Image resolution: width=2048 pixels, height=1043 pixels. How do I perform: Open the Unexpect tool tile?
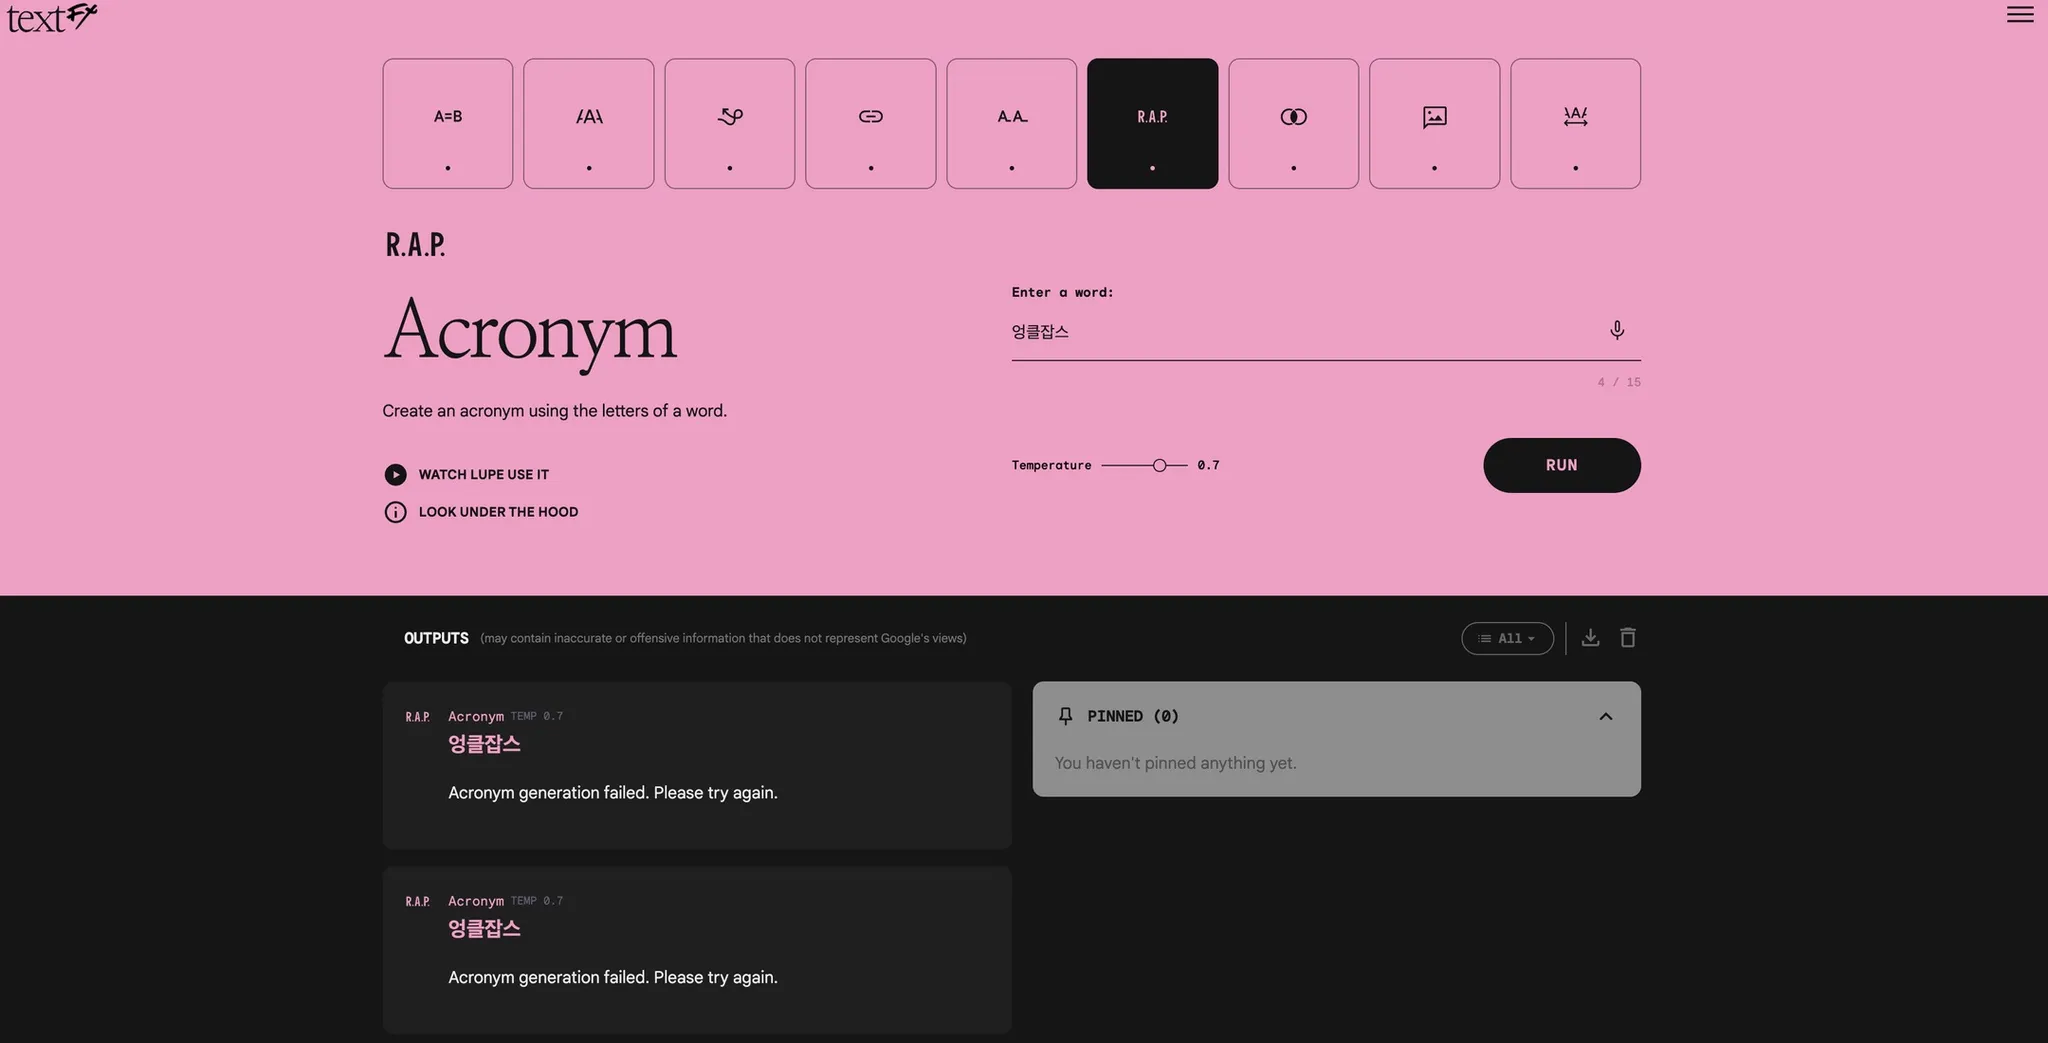tap(729, 123)
